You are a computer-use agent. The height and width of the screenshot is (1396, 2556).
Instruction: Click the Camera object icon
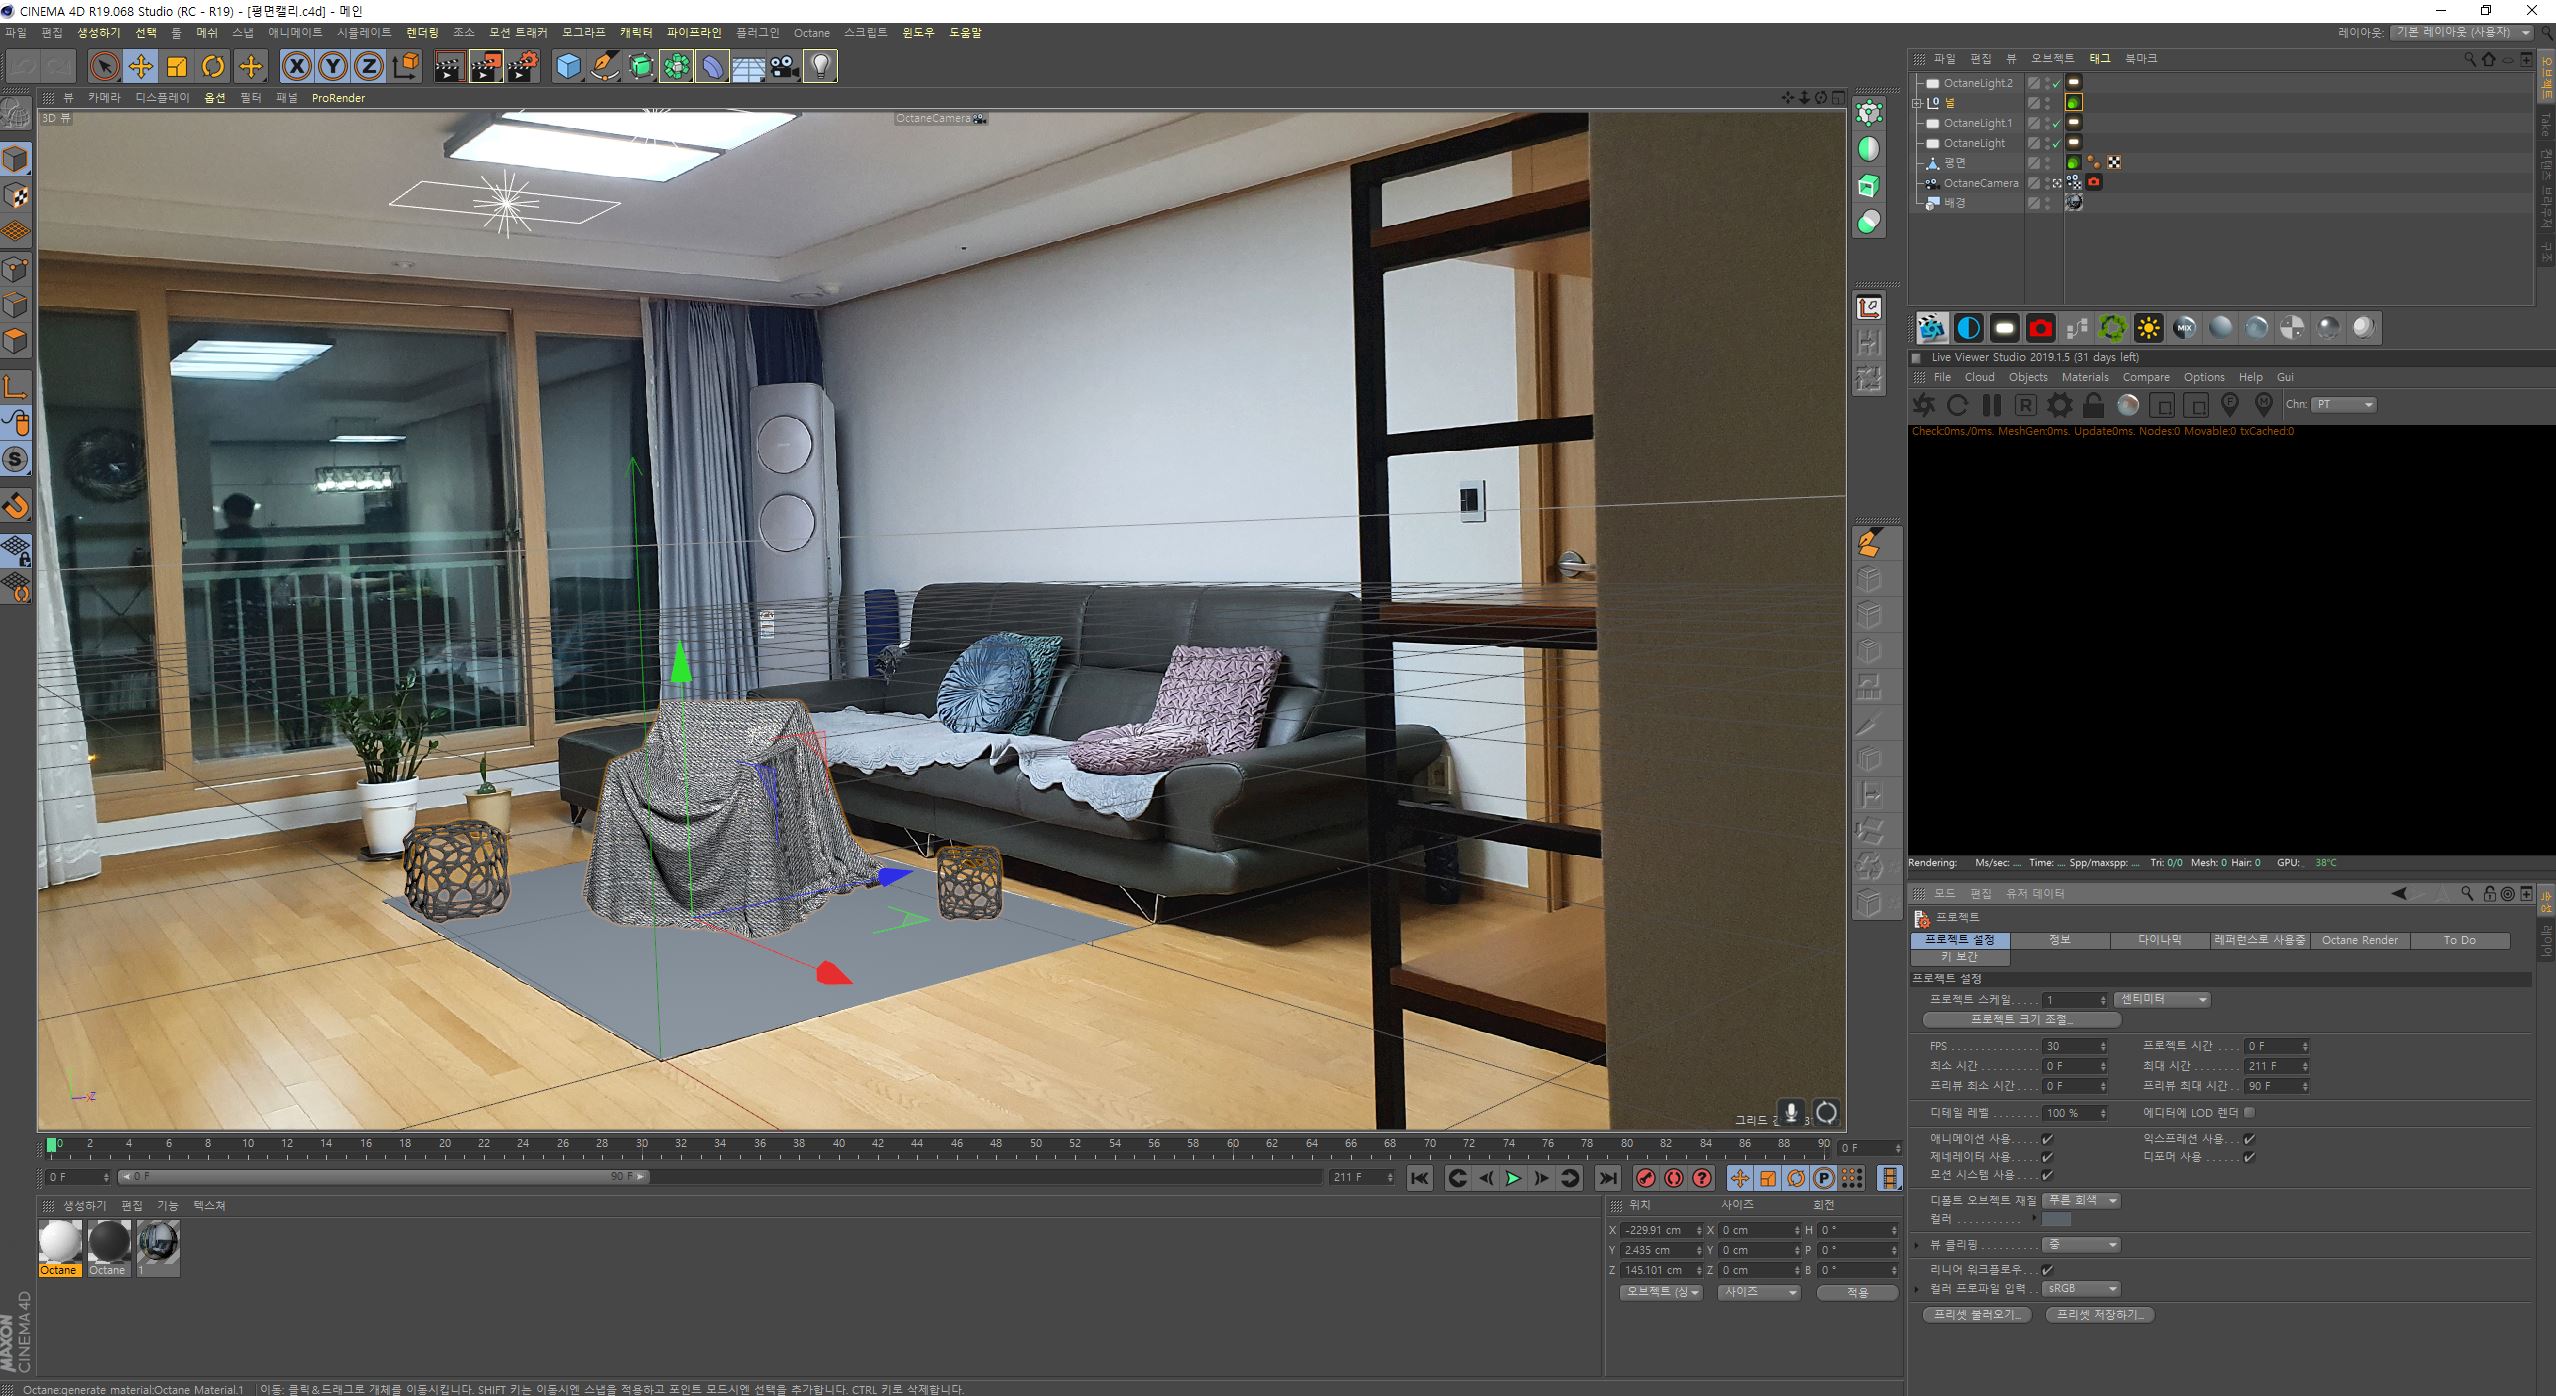tap(785, 67)
